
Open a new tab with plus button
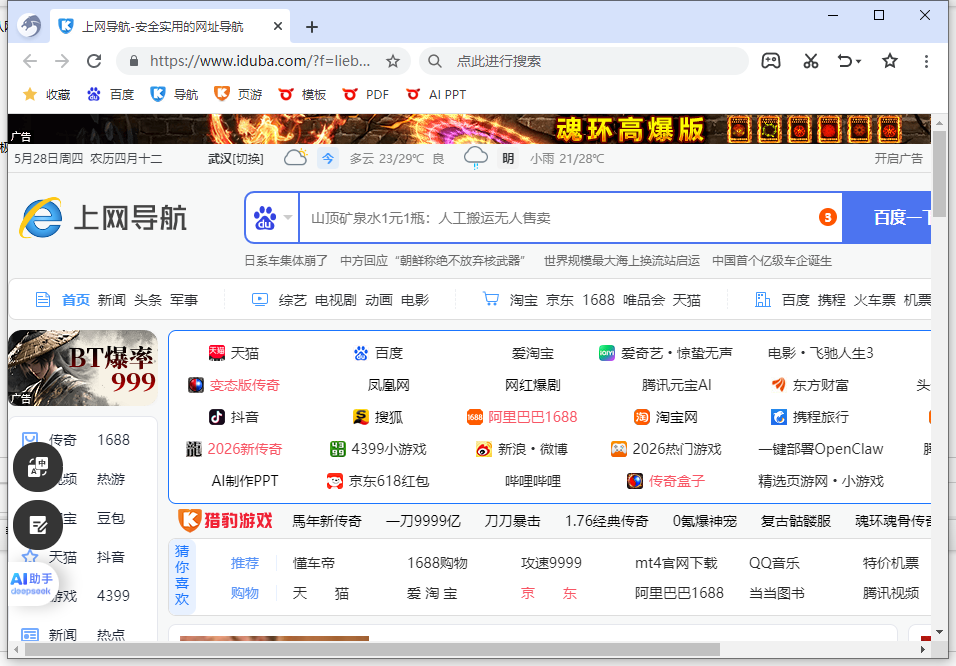312,27
